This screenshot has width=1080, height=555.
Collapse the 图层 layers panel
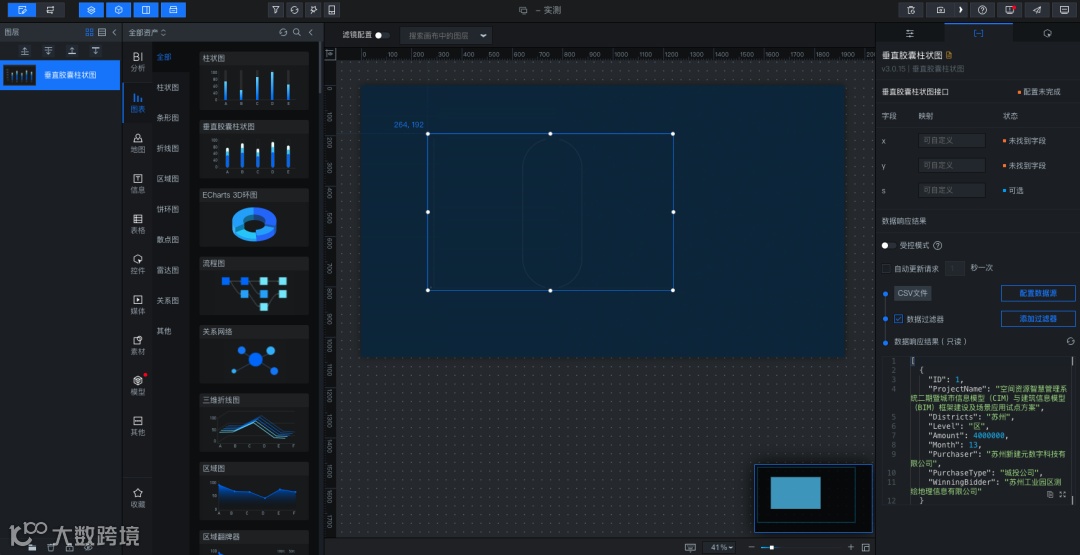(x=114, y=32)
